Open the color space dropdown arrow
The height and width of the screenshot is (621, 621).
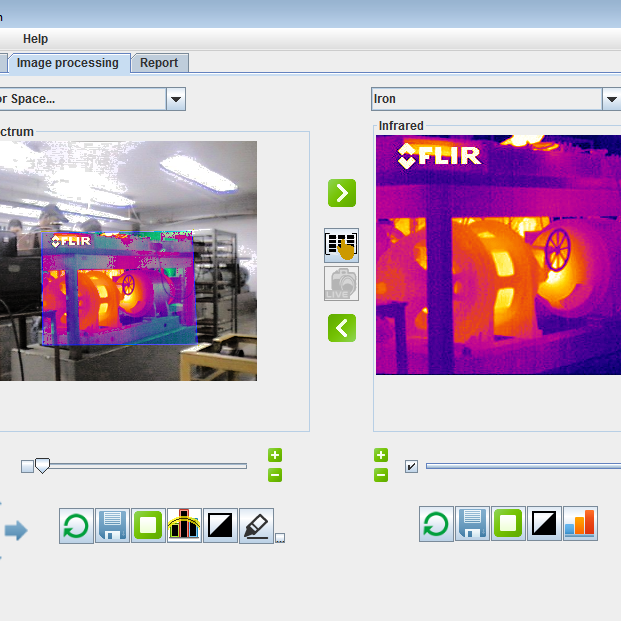[x=176, y=99]
